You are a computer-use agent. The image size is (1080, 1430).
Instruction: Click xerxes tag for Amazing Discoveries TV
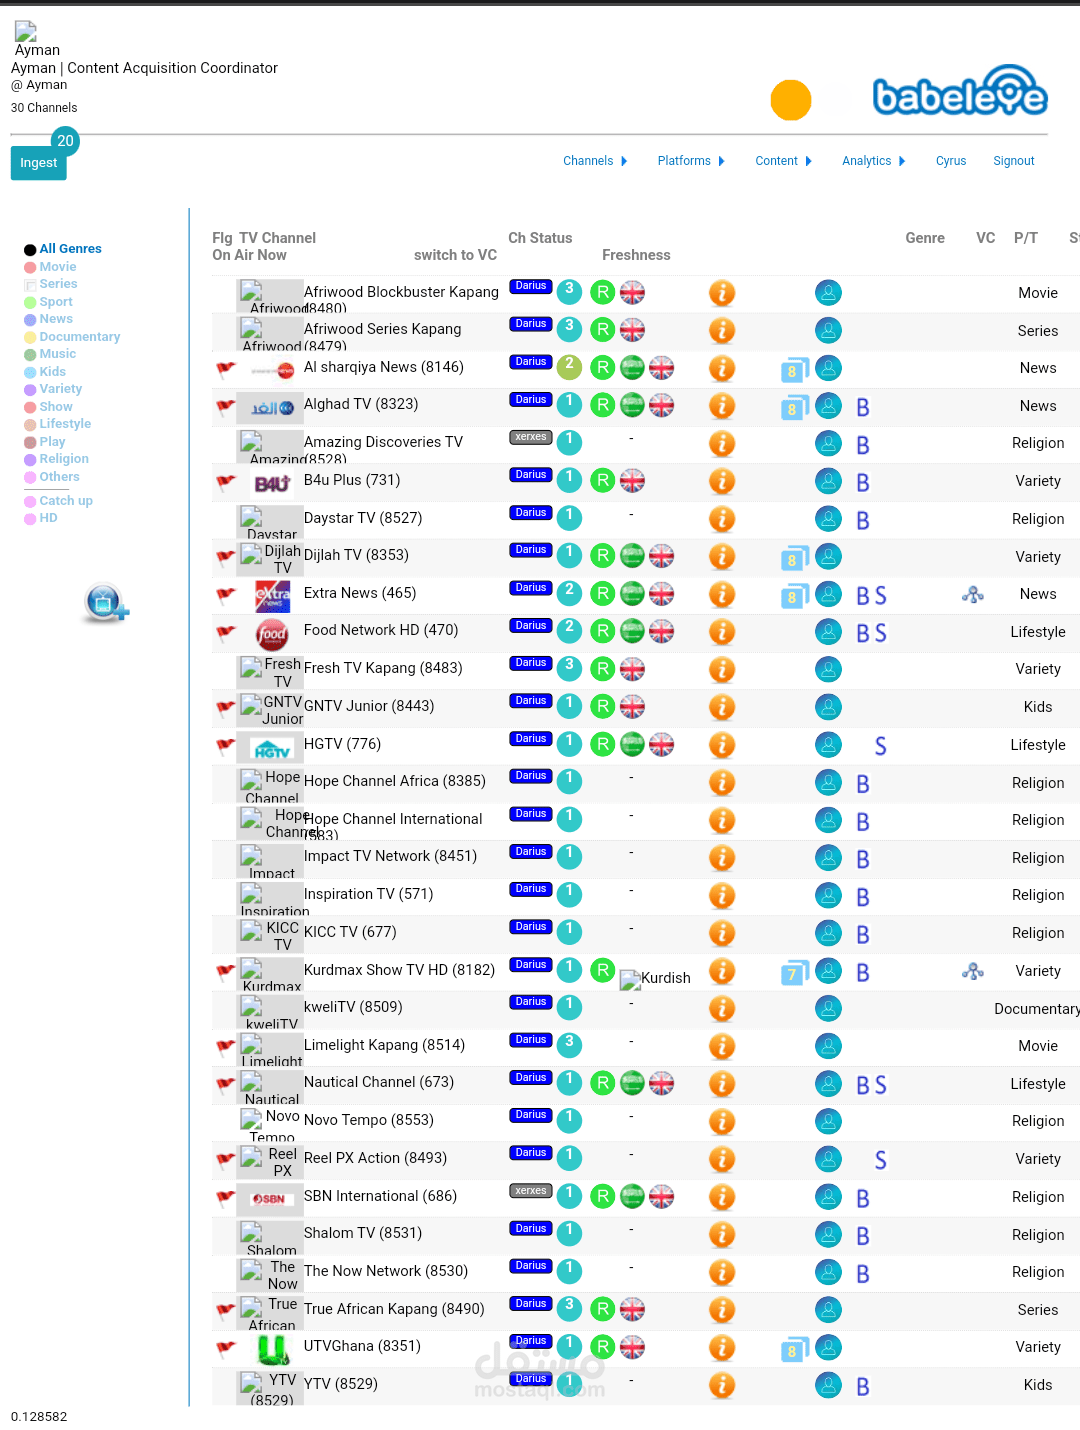(x=531, y=437)
